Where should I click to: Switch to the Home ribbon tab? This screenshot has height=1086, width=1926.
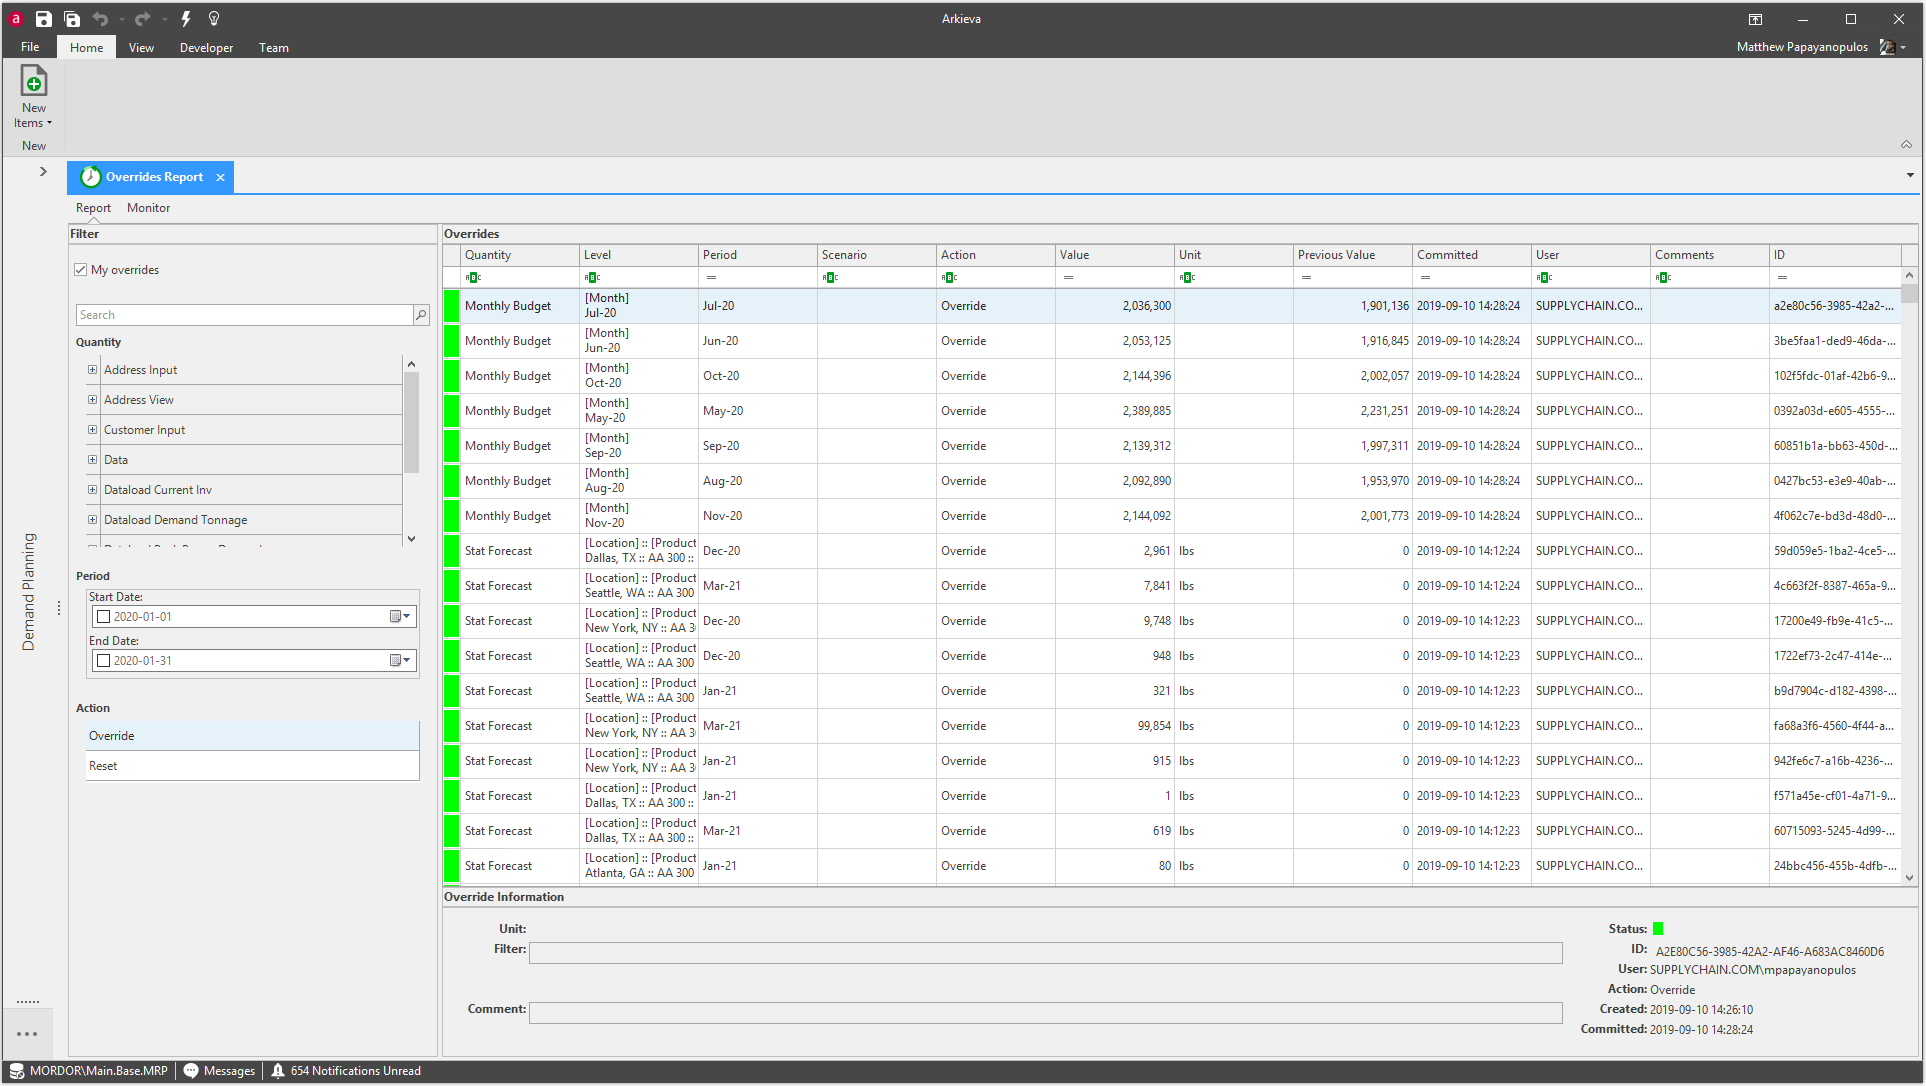86,47
